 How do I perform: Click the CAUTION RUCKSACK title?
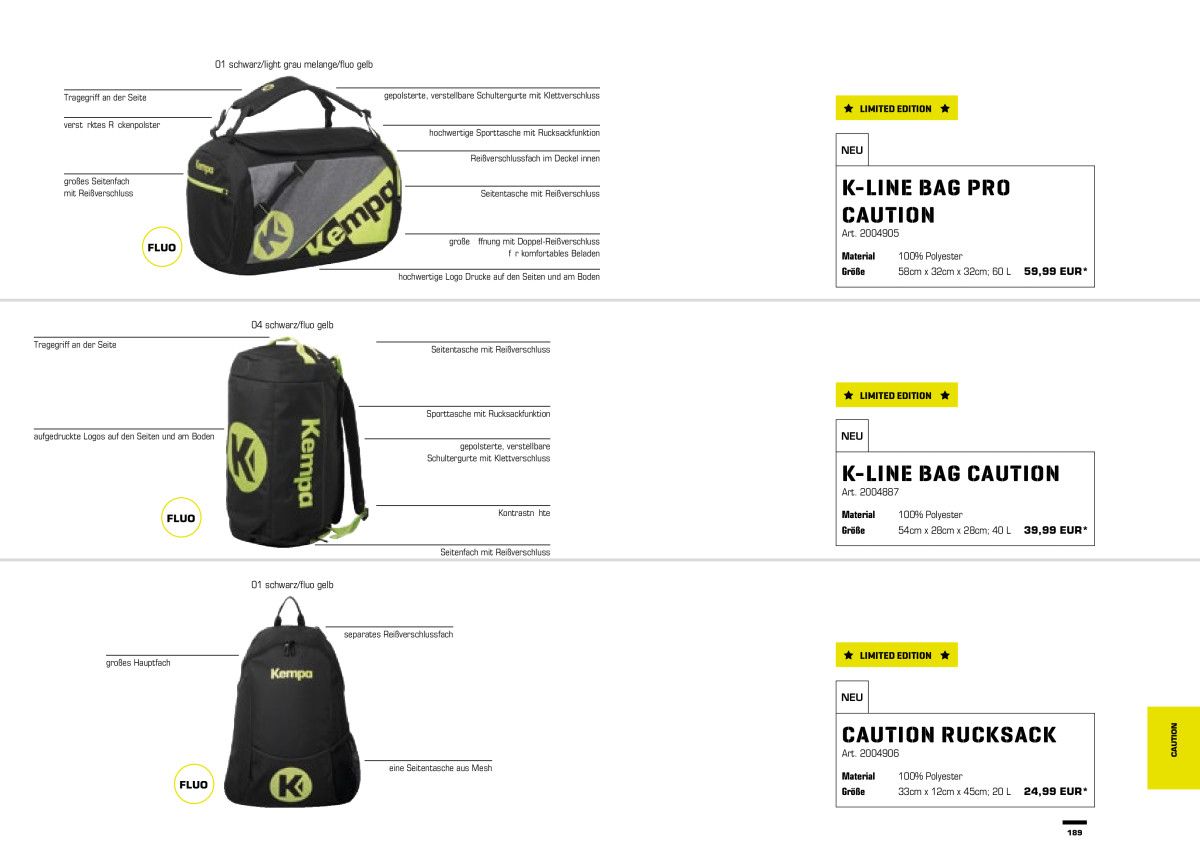(949, 735)
